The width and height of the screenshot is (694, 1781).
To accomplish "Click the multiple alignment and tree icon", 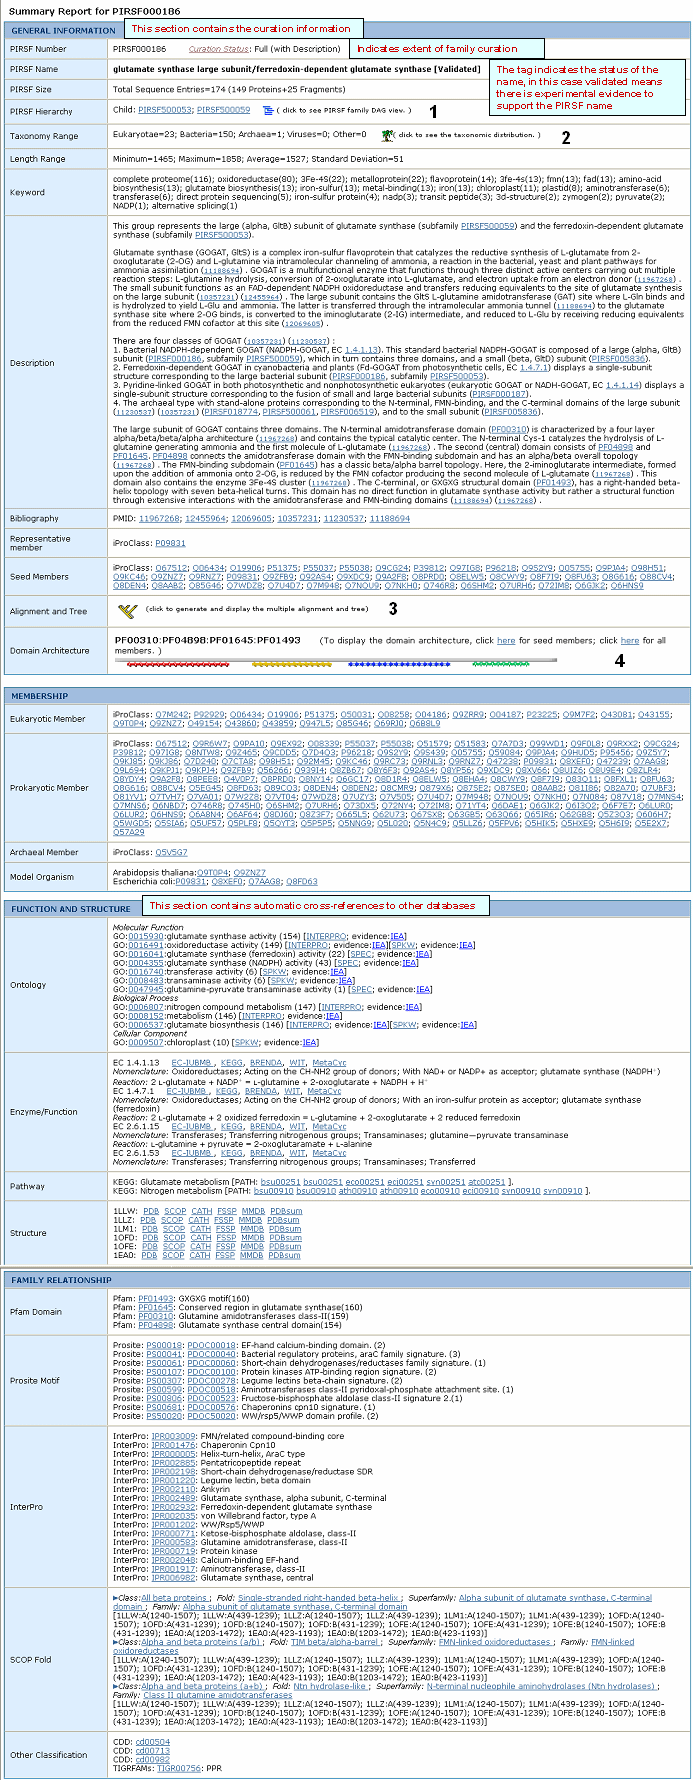I will (x=126, y=609).
